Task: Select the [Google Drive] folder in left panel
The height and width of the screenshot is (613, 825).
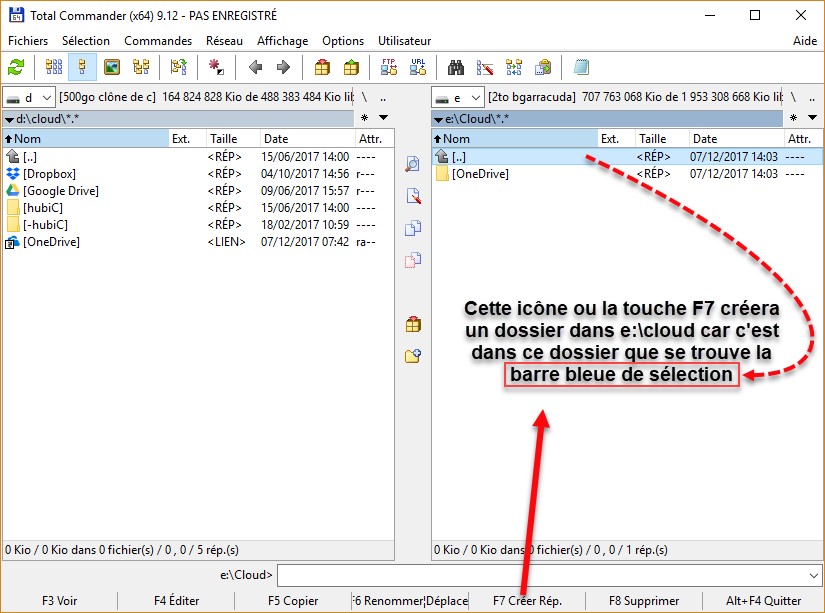Action: (60, 190)
